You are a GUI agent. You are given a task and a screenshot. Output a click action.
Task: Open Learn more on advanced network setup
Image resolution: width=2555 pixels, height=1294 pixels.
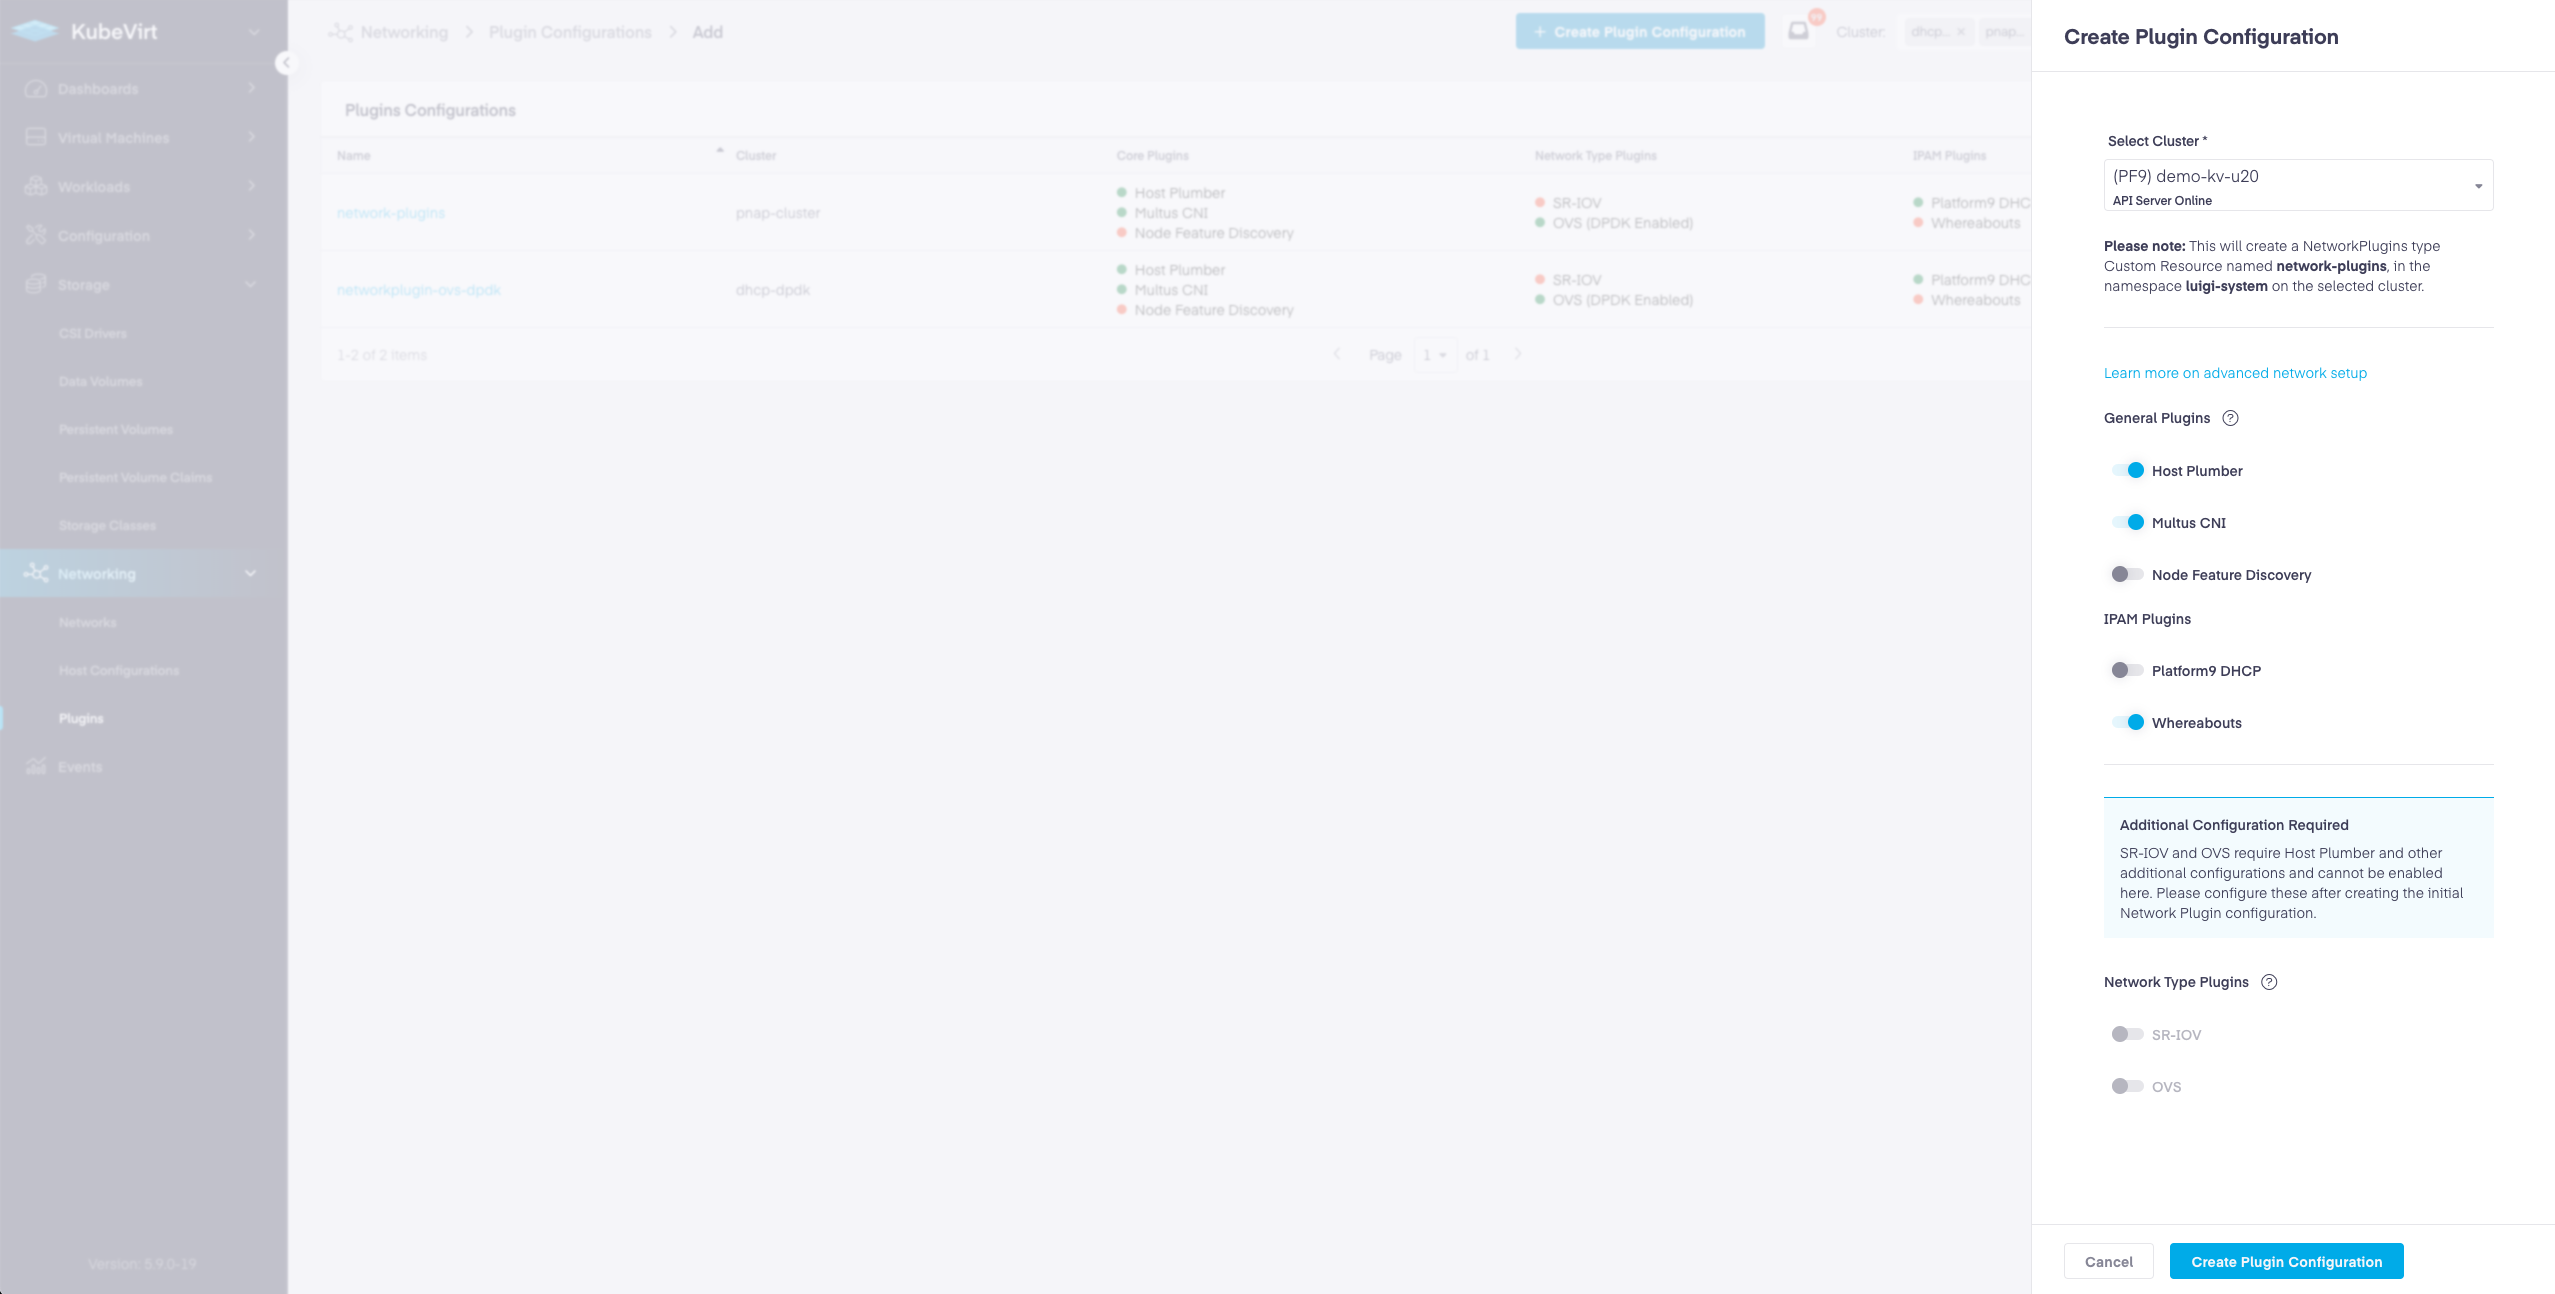coord(2235,373)
